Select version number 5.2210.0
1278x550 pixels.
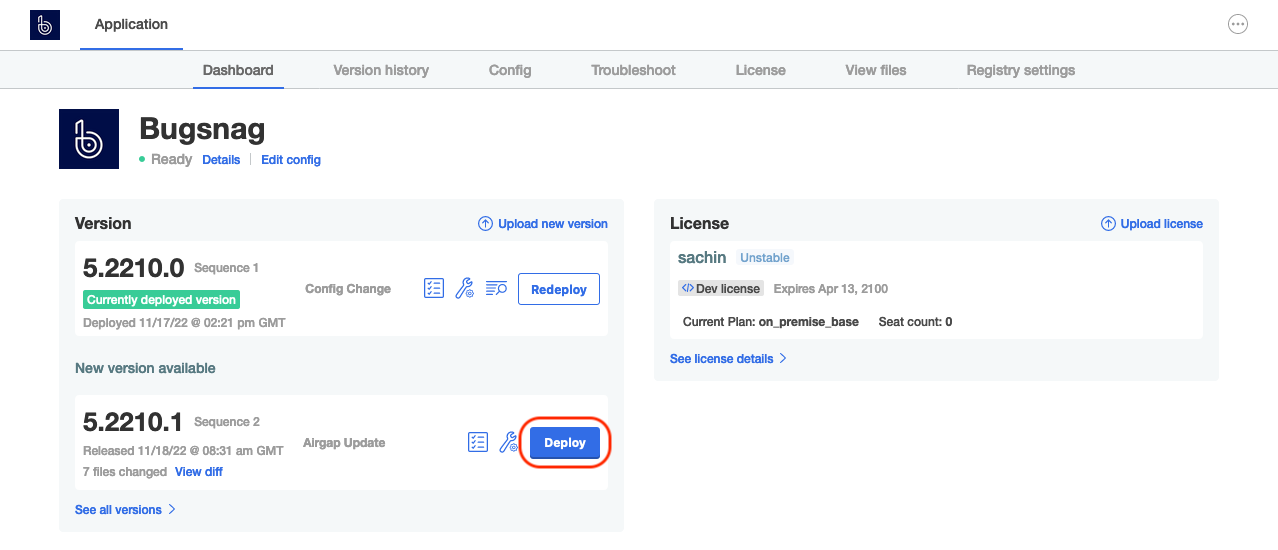(x=134, y=268)
